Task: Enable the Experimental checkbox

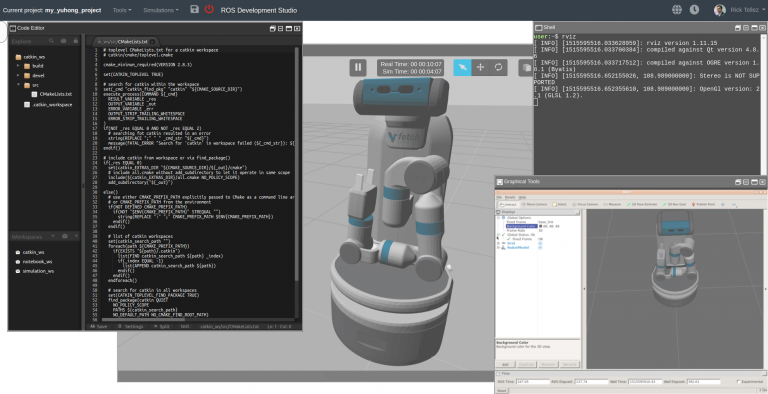Action: 739,382
